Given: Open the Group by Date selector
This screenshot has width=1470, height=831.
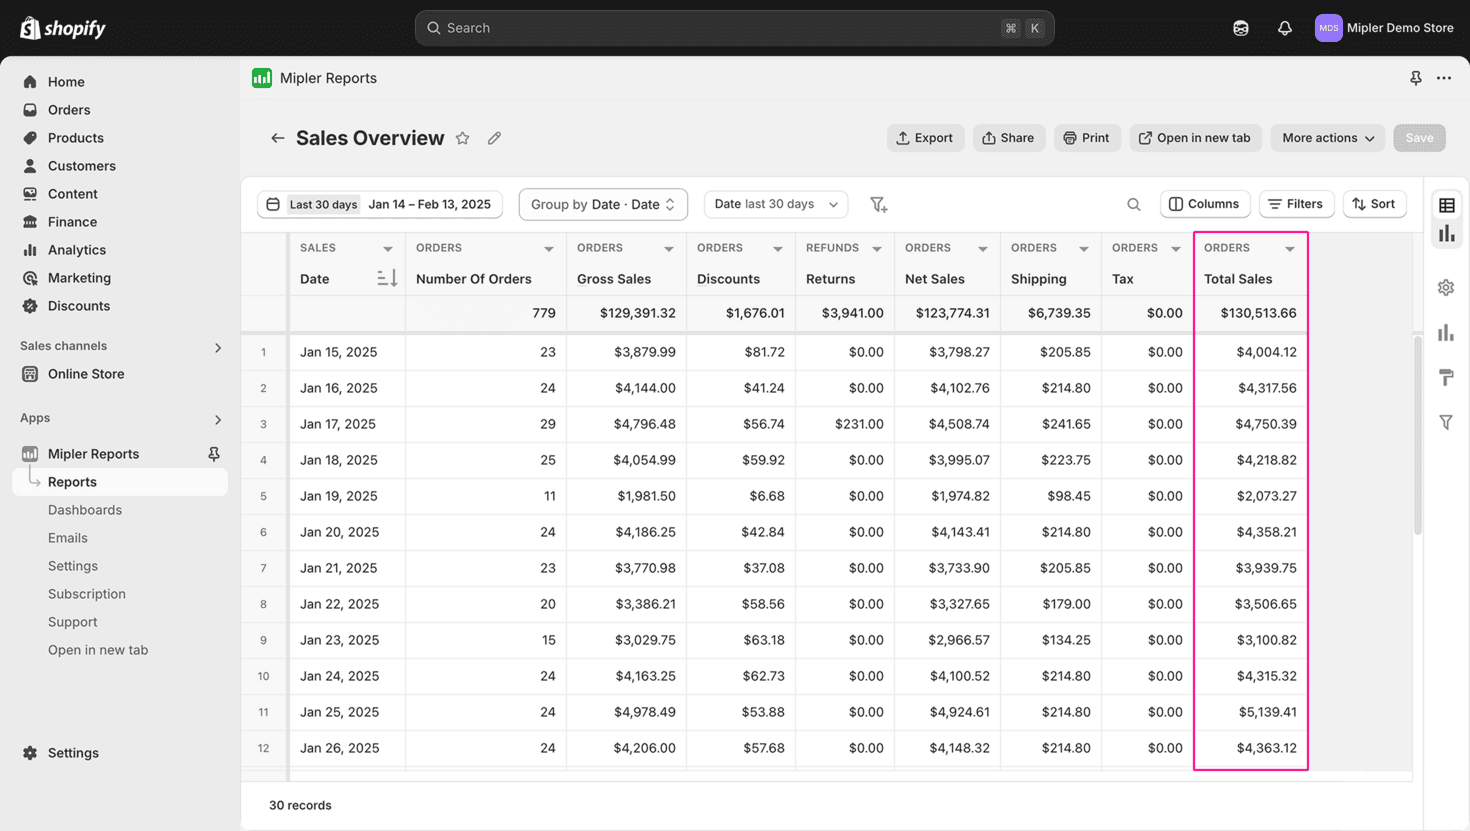Looking at the screenshot, I should pos(603,204).
